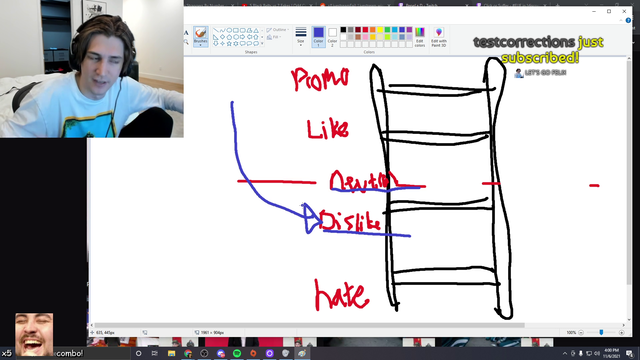Pick the Polygon shape
Viewport: 640px width, 360px height.
pos(249,30)
